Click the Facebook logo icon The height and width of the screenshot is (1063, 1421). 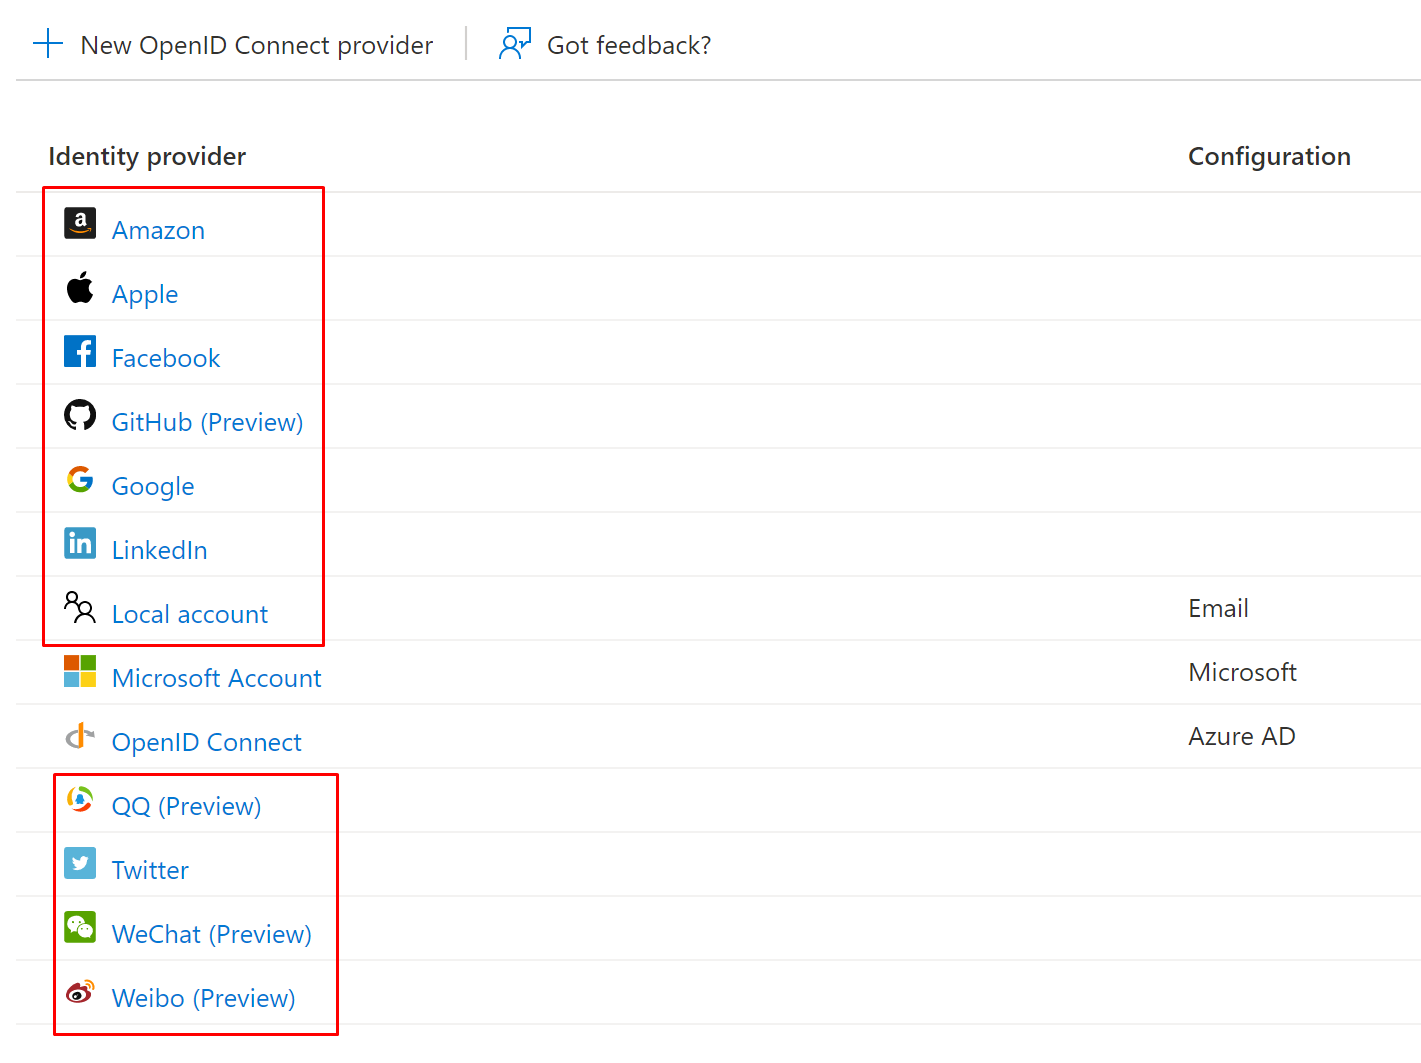coord(80,352)
